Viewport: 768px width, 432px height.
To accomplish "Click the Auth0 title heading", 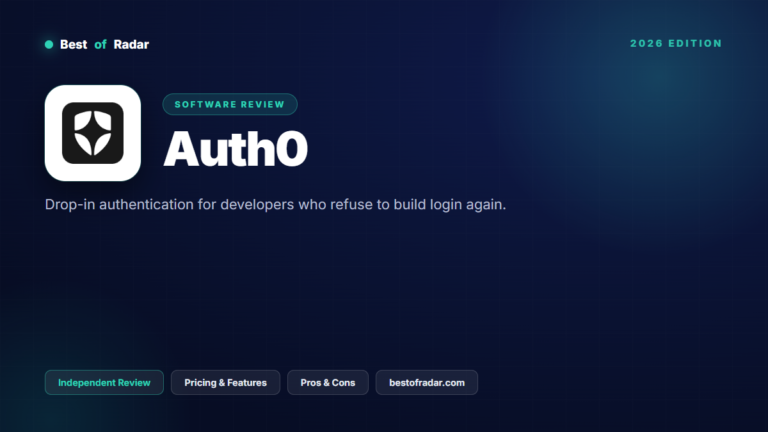I will [236, 149].
